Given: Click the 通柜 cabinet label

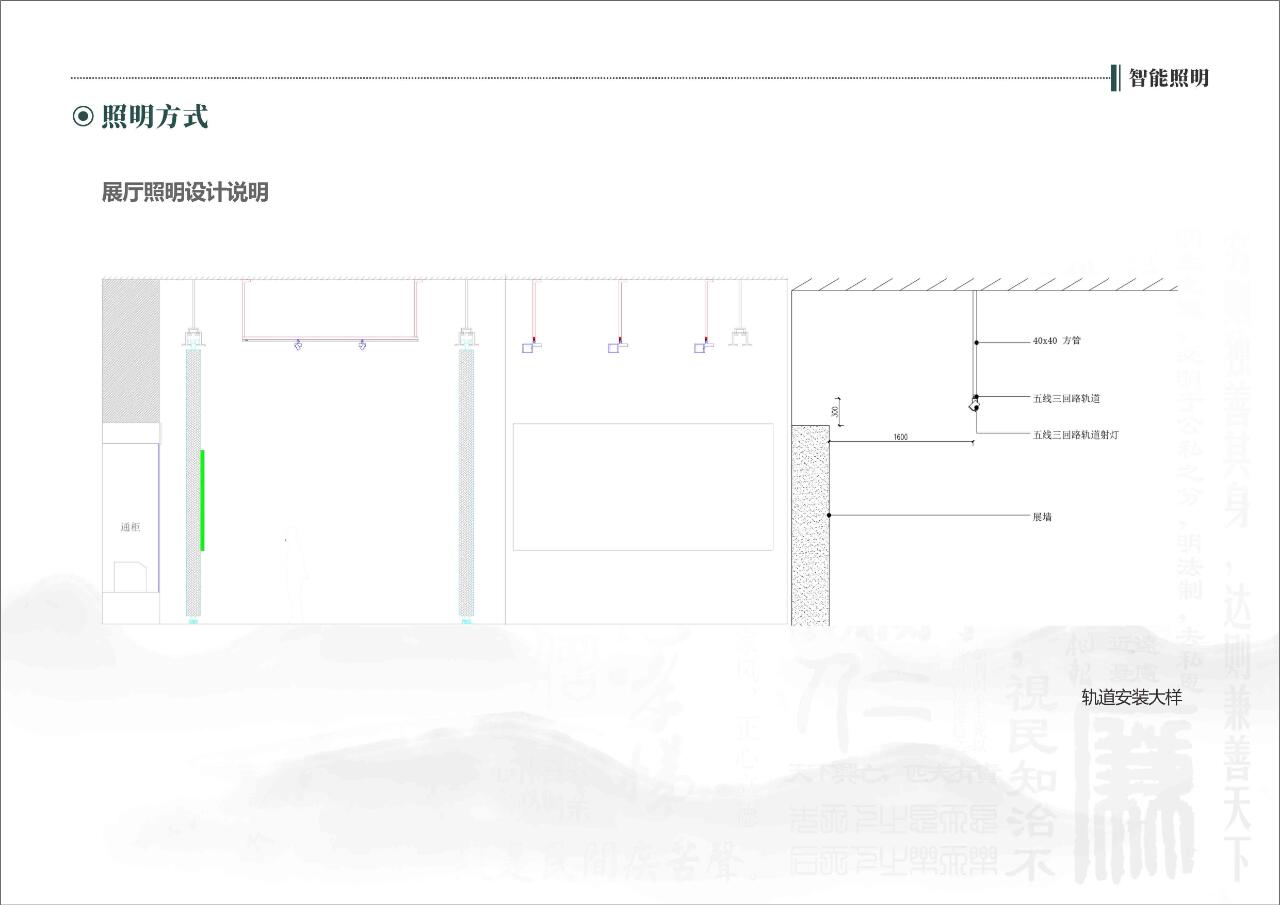Looking at the screenshot, I should click(x=130, y=527).
